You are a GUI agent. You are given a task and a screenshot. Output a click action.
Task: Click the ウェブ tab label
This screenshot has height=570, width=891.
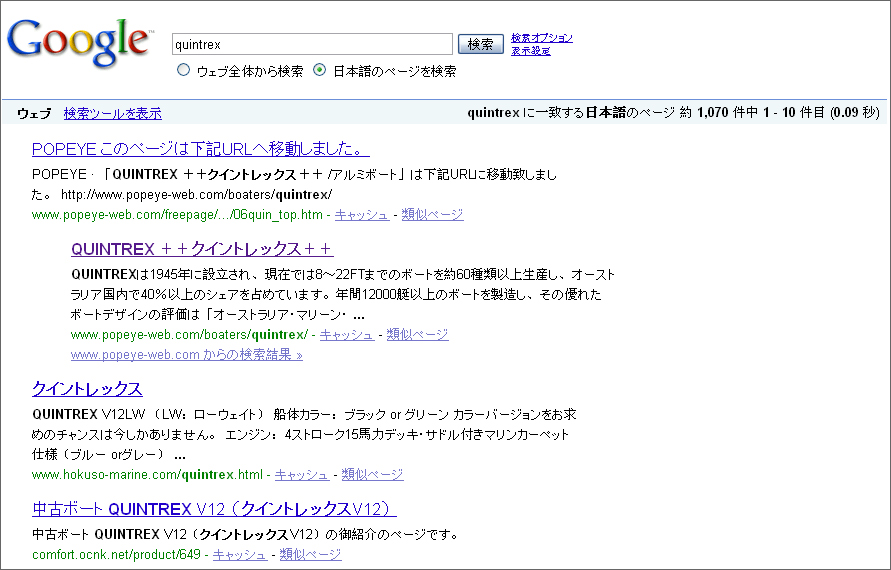[34, 113]
